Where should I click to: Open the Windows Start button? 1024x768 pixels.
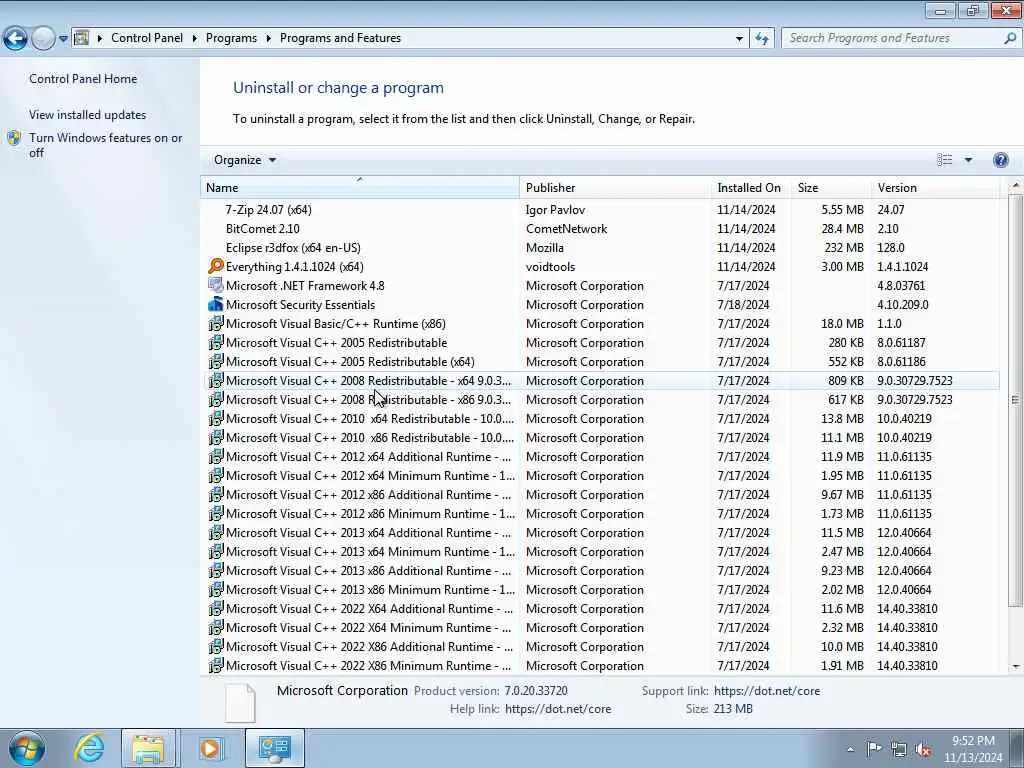(x=27, y=748)
